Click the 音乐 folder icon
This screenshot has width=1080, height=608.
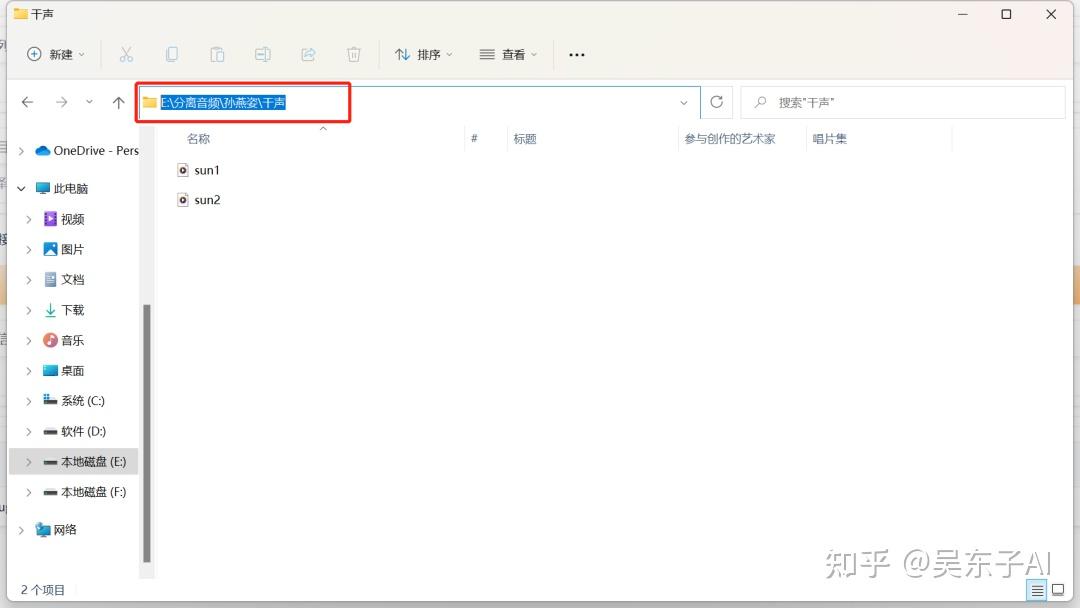tap(50, 340)
